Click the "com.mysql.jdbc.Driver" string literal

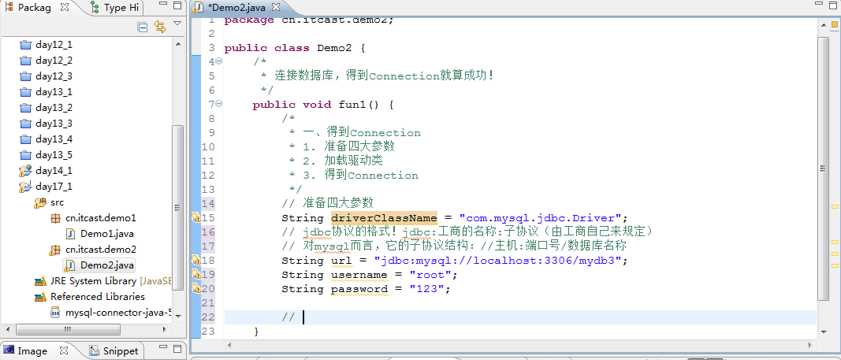[x=540, y=218]
